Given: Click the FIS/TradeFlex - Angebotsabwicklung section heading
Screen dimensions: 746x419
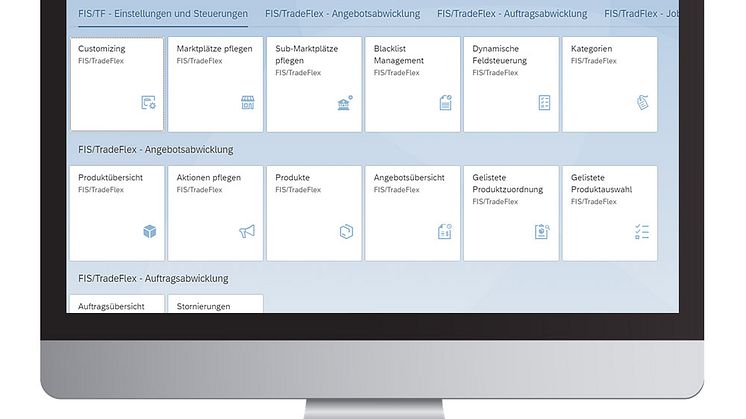Looking at the screenshot, I should pos(156,149).
